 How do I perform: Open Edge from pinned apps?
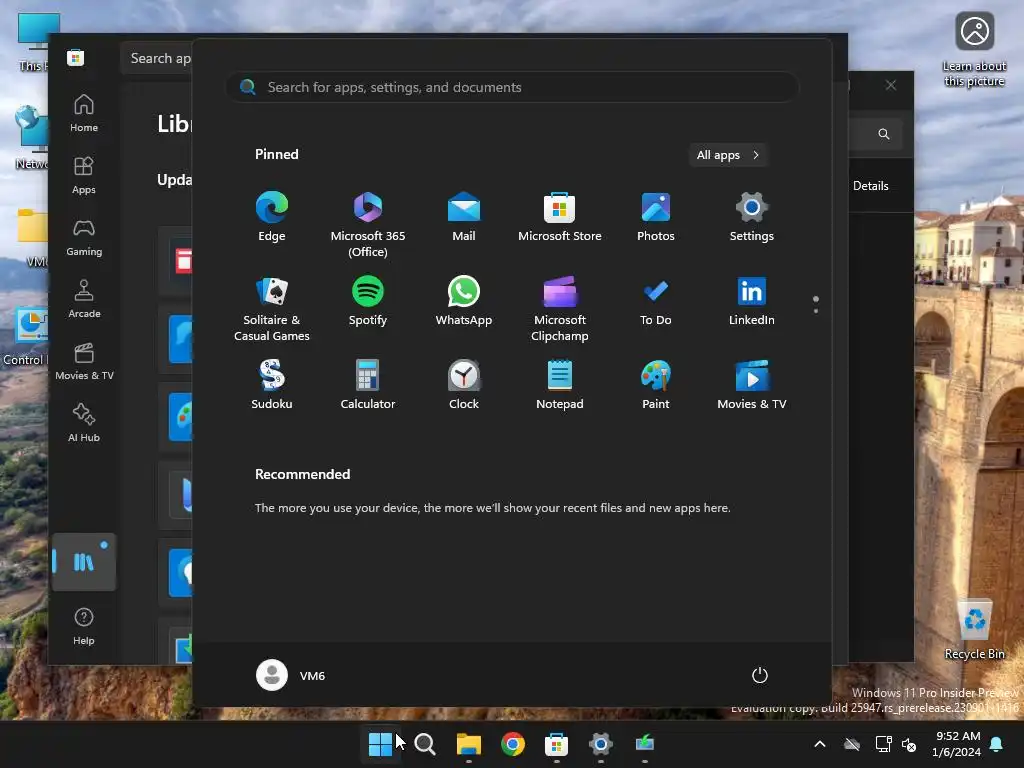tap(272, 217)
